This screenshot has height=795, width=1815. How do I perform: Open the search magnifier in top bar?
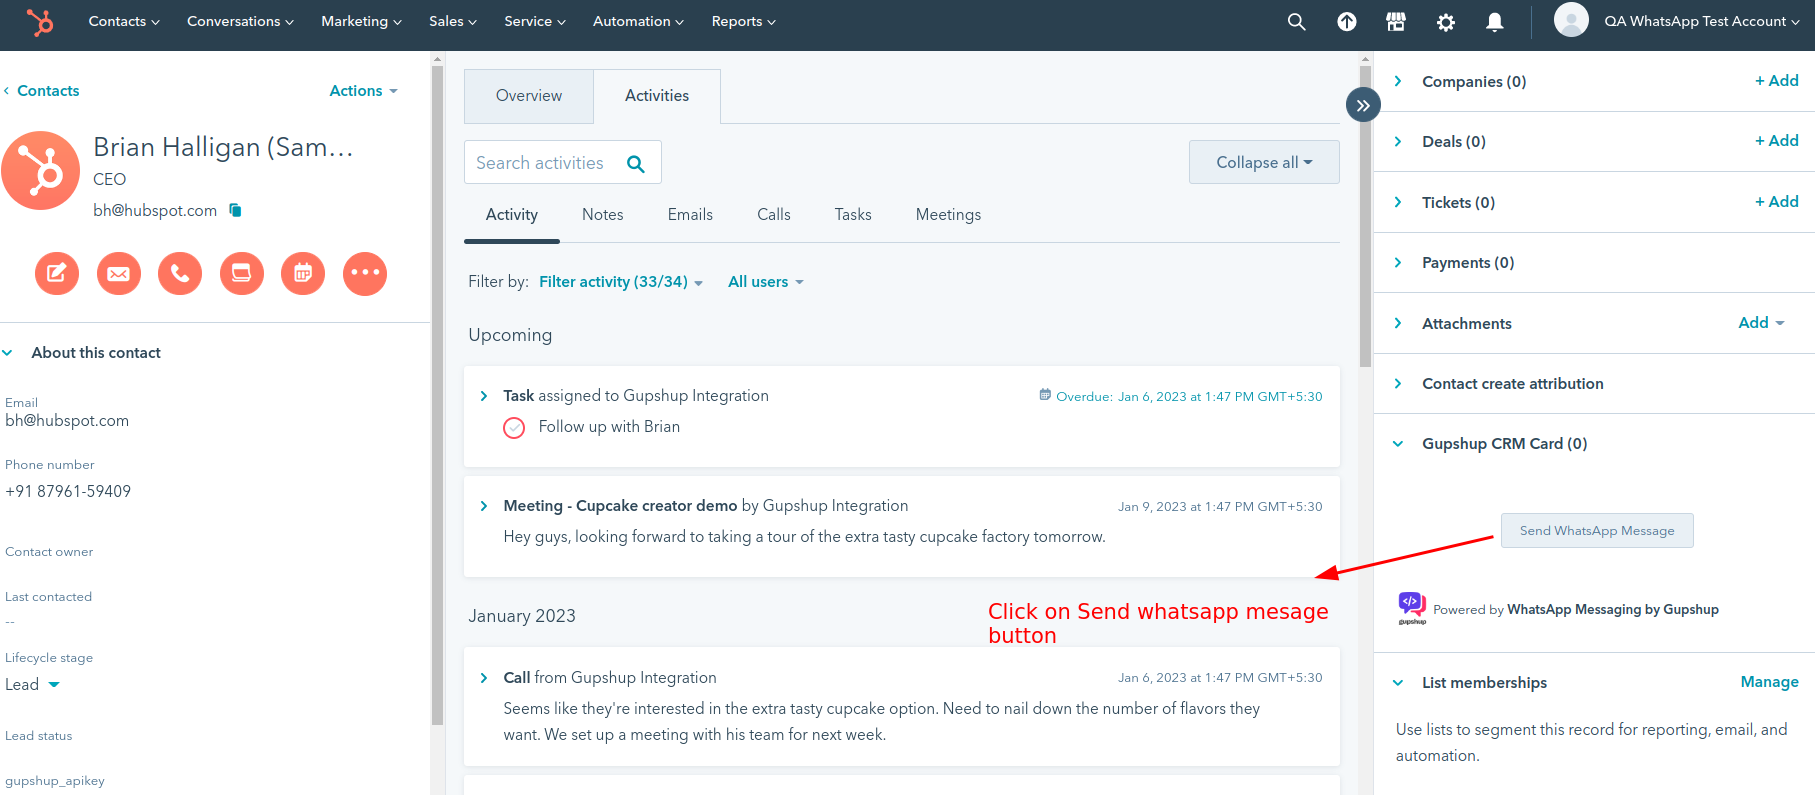tap(1297, 21)
